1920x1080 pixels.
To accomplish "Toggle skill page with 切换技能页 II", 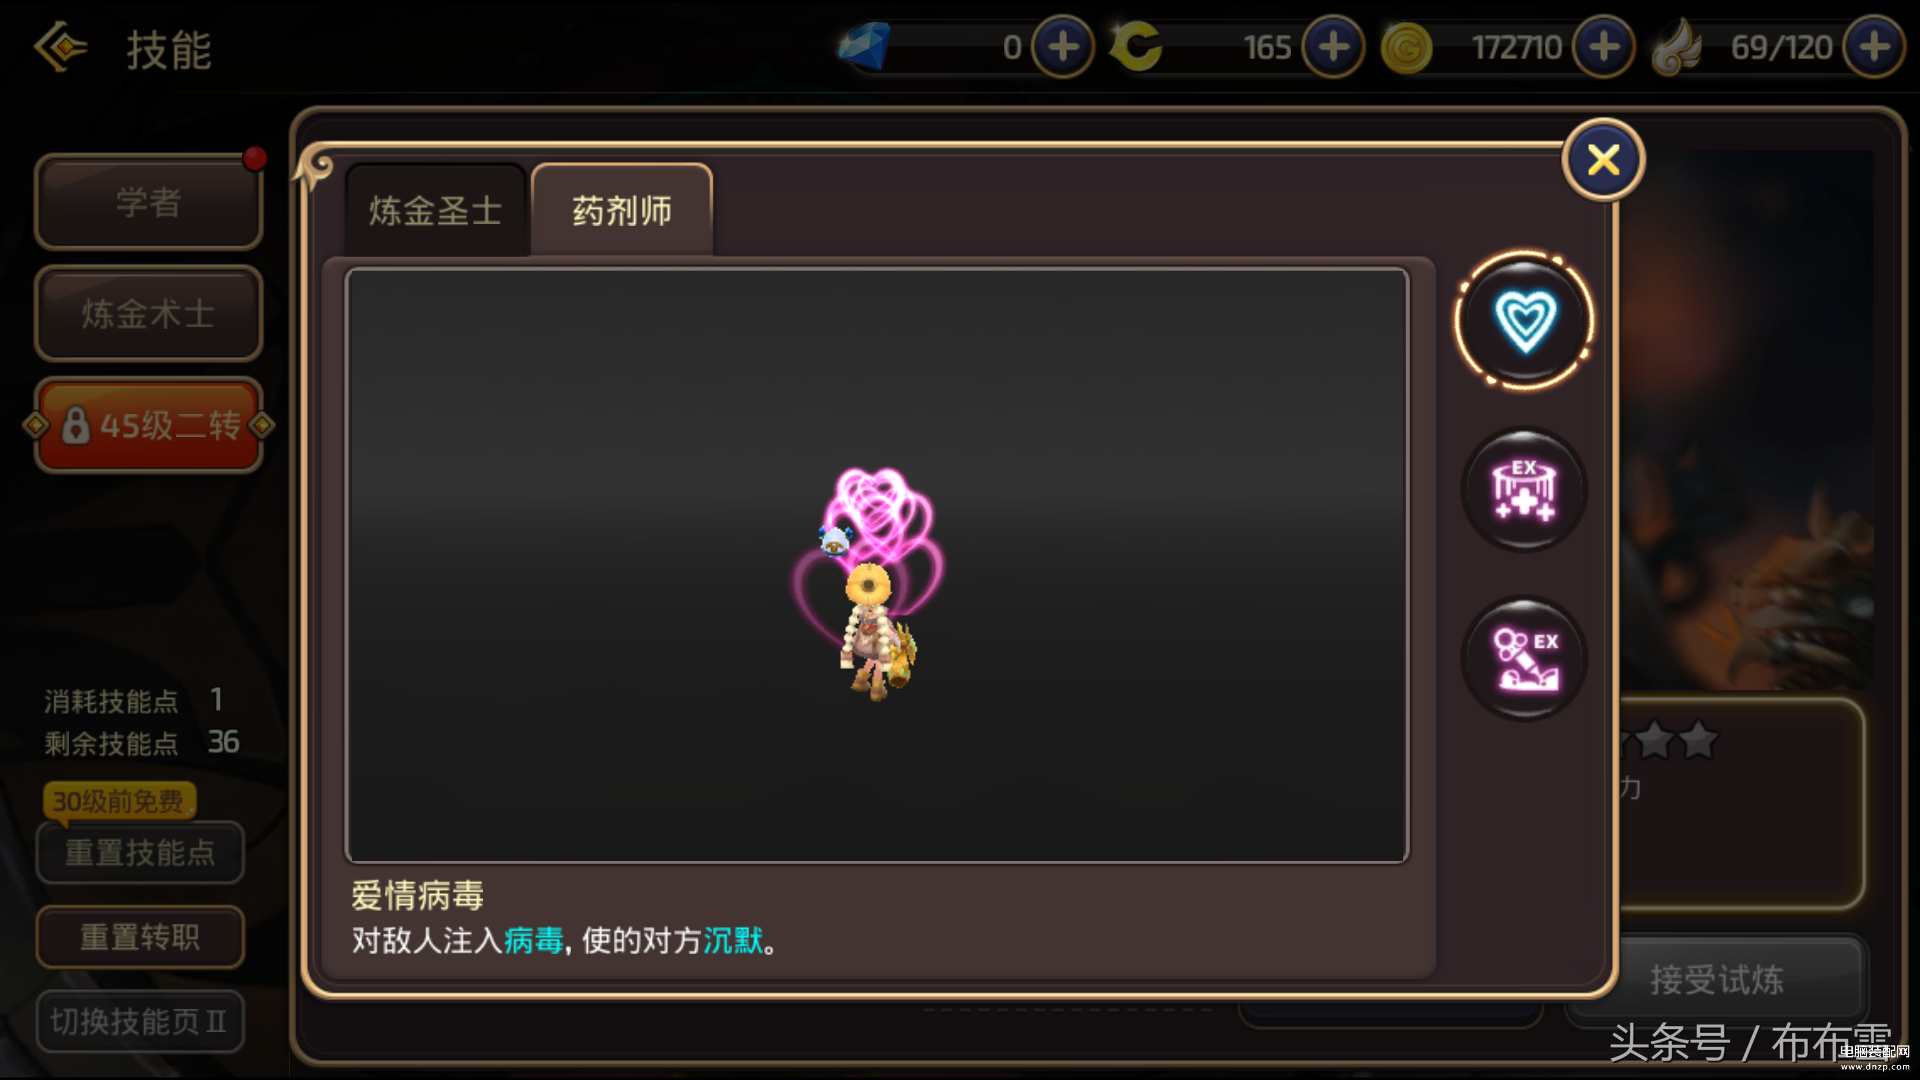I will [x=140, y=1021].
